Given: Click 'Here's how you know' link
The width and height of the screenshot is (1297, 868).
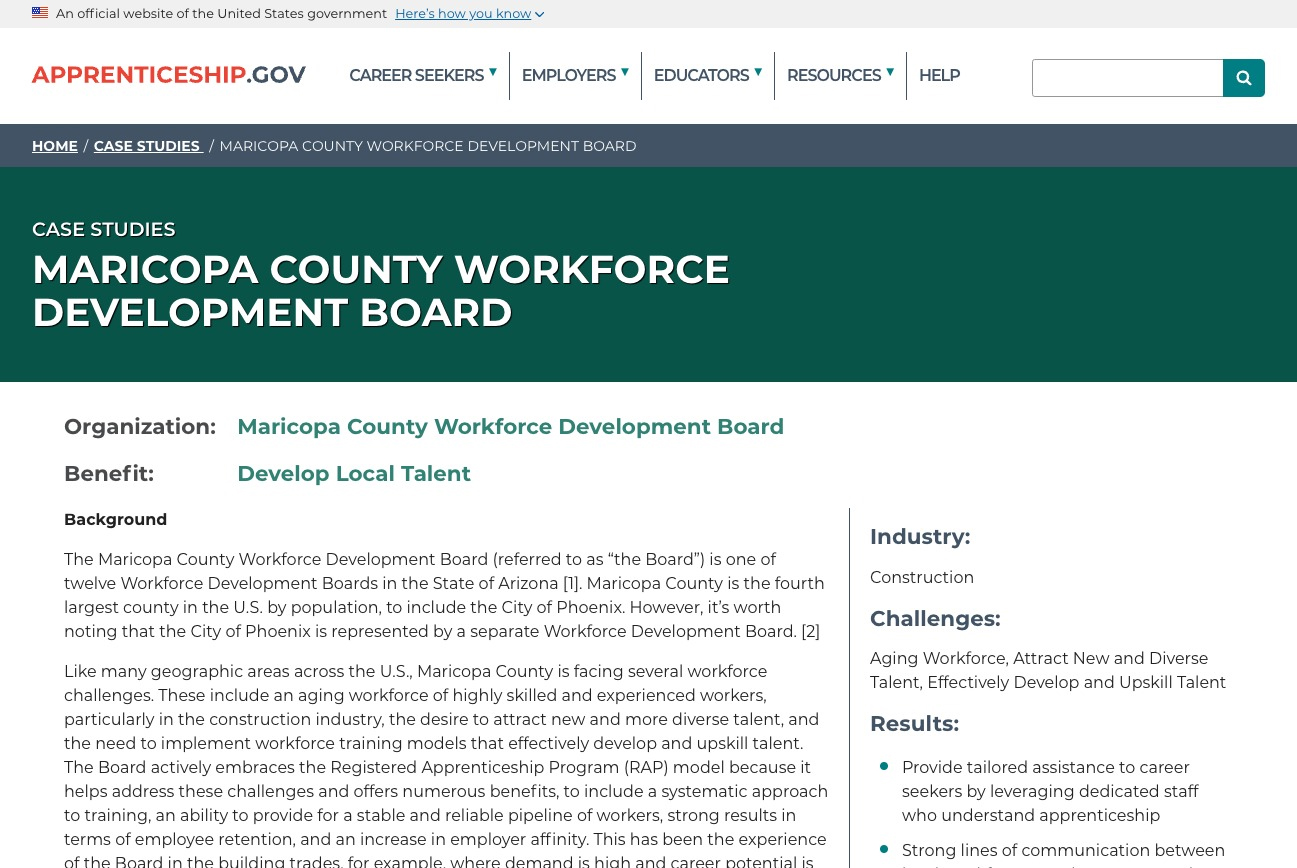Looking at the screenshot, I should click(x=463, y=14).
